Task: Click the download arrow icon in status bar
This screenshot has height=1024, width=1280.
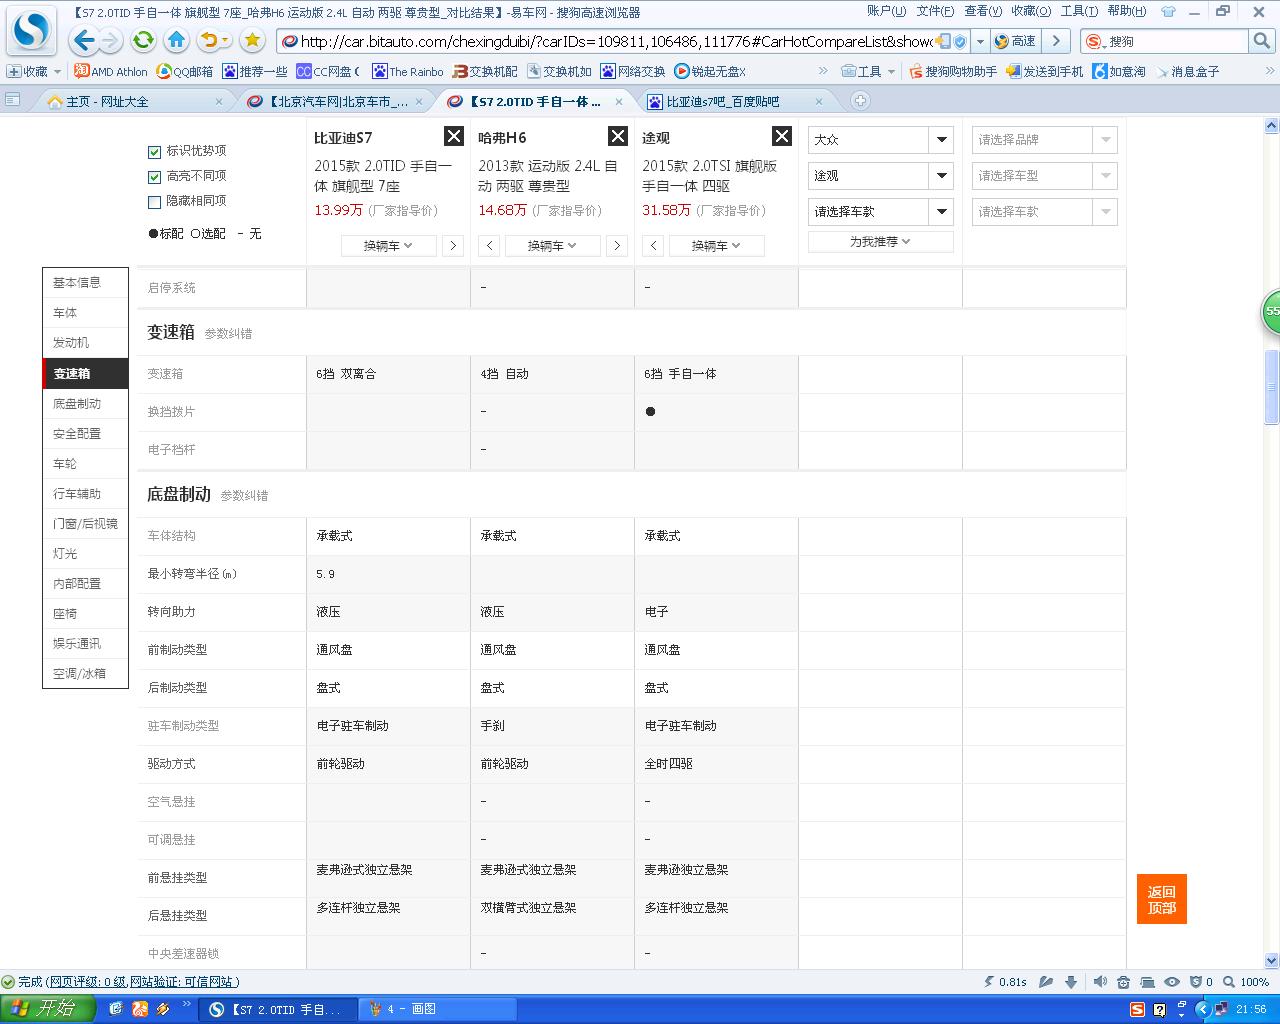Action: (x=1071, y=982)
